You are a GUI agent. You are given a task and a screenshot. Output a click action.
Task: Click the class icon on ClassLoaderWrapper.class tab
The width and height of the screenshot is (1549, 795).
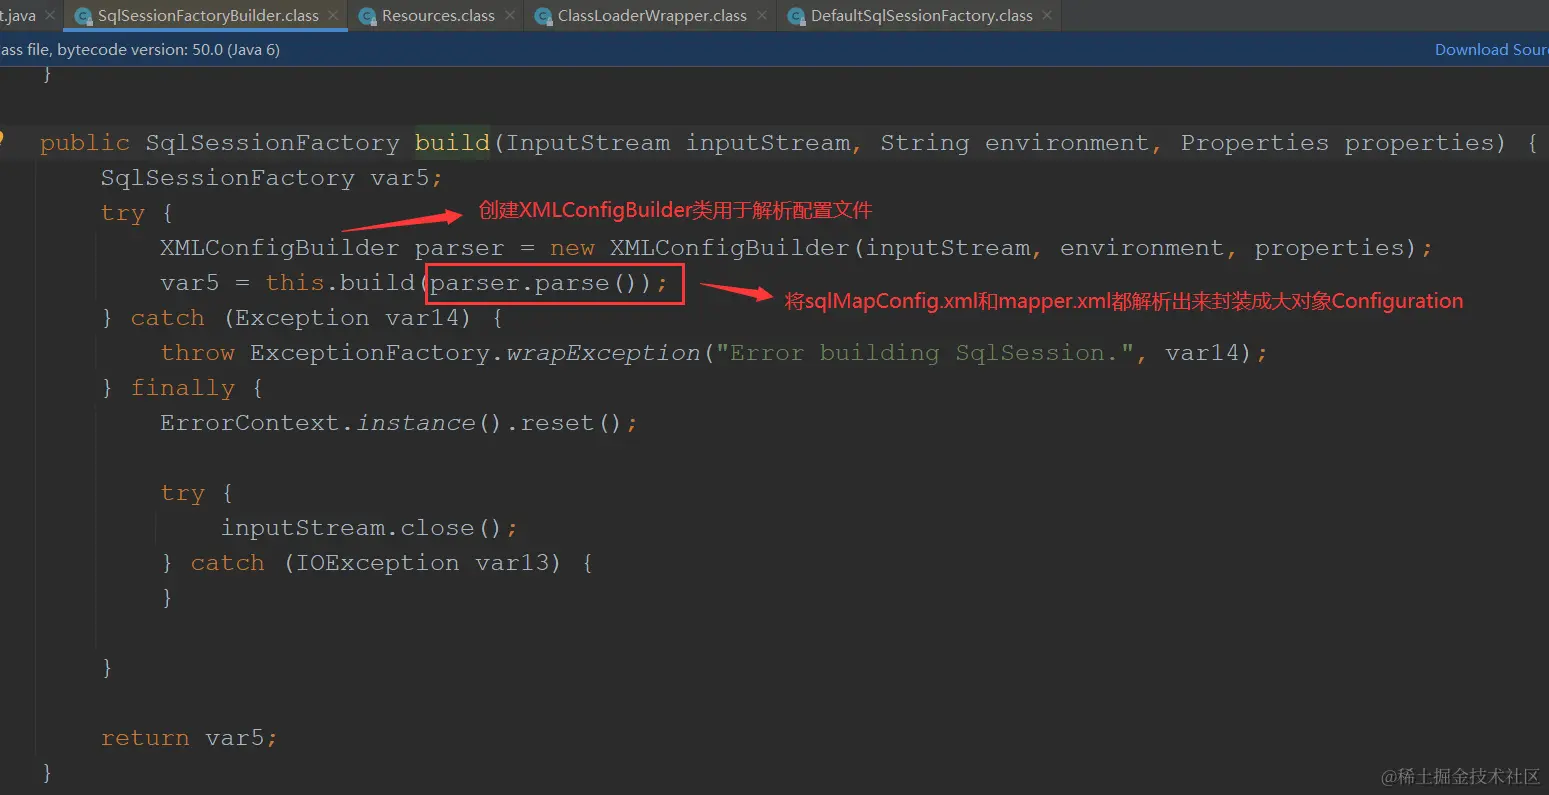coord(543,16)
